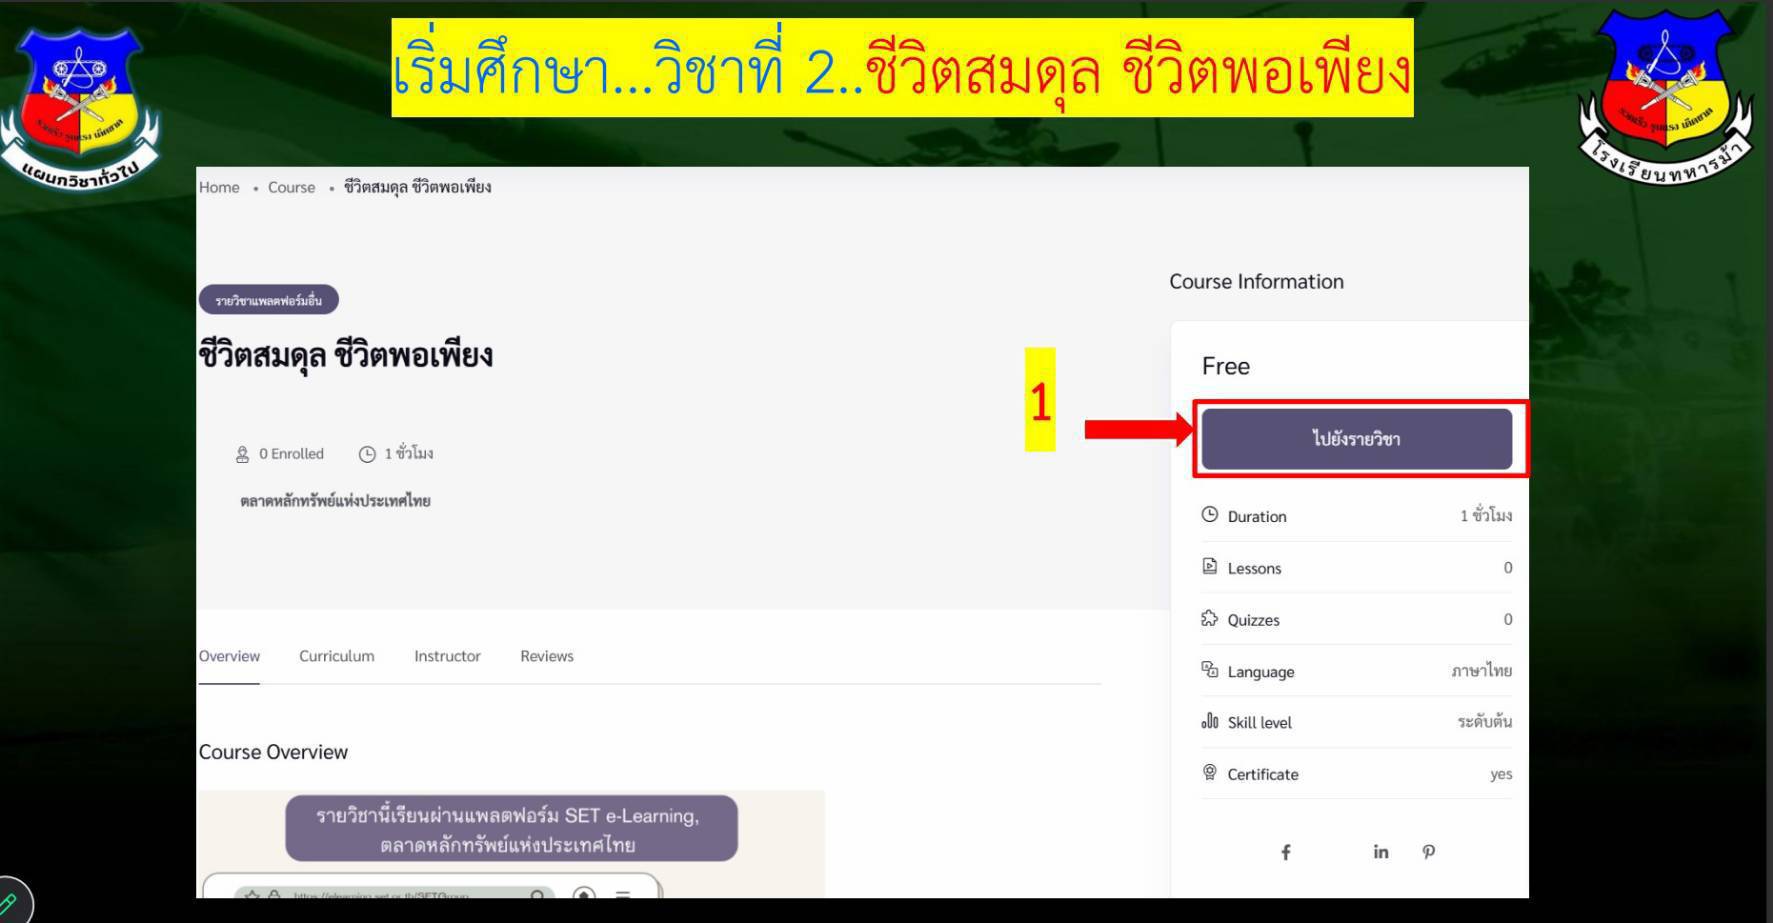Open the Course breadcrumb link
This screenshot has width=1773, height=923.
coord(291,187)
